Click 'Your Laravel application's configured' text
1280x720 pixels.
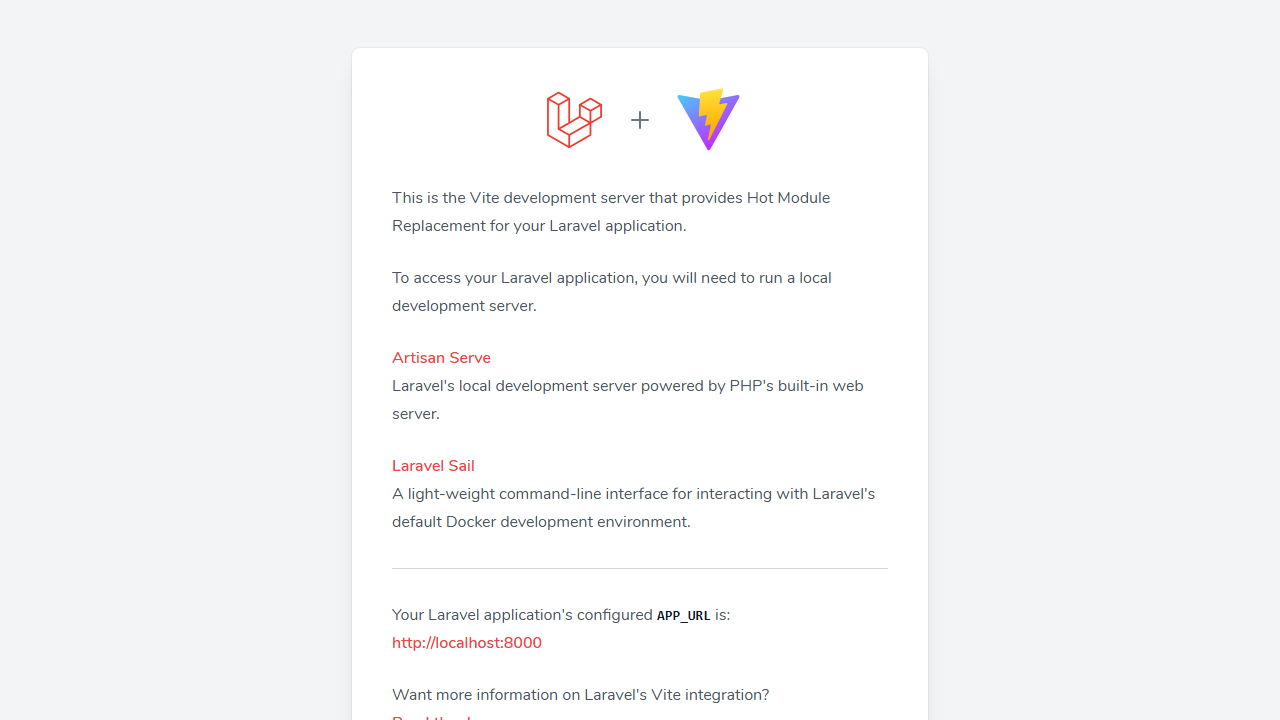[x=522, y=615]
